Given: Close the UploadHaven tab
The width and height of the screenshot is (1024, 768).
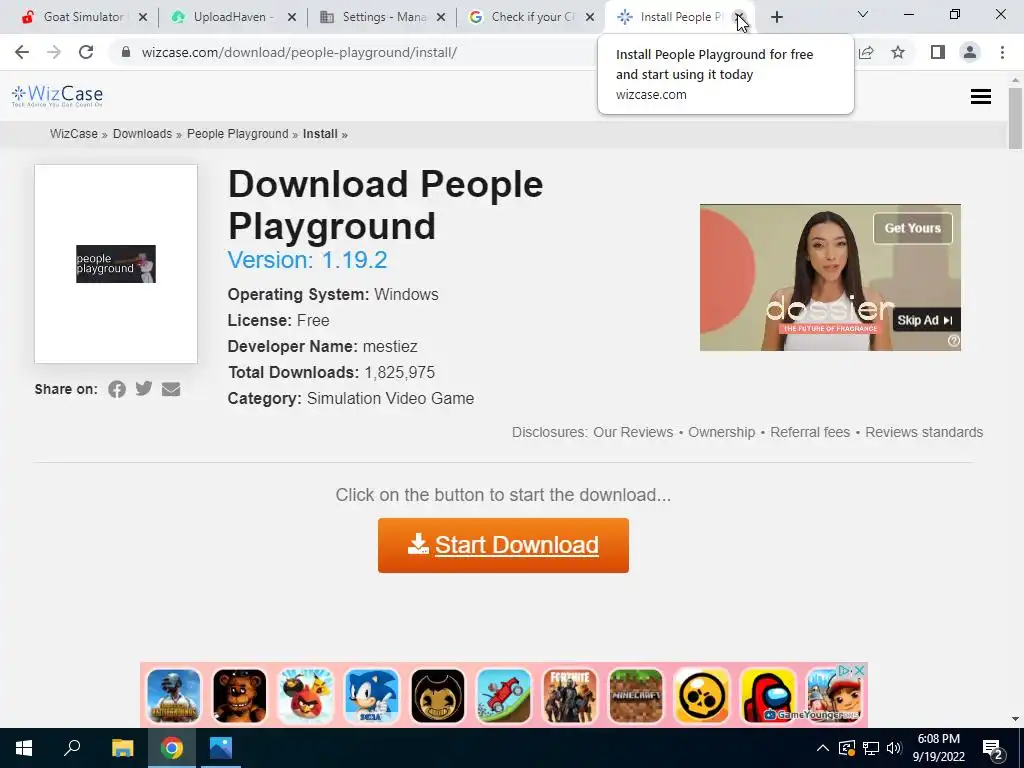Looking at the screenshot, I should tap(292, 17).
